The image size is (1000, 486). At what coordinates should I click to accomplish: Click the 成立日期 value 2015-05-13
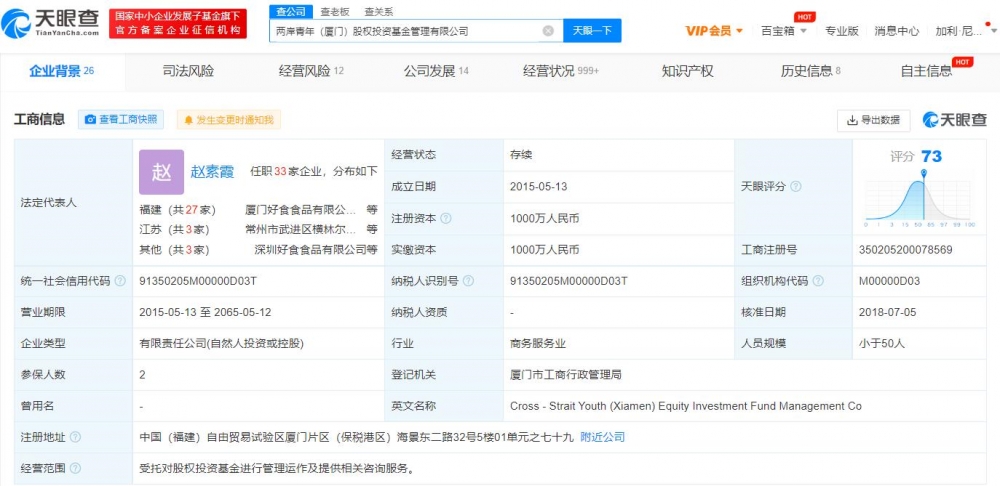tap(538, 187)
